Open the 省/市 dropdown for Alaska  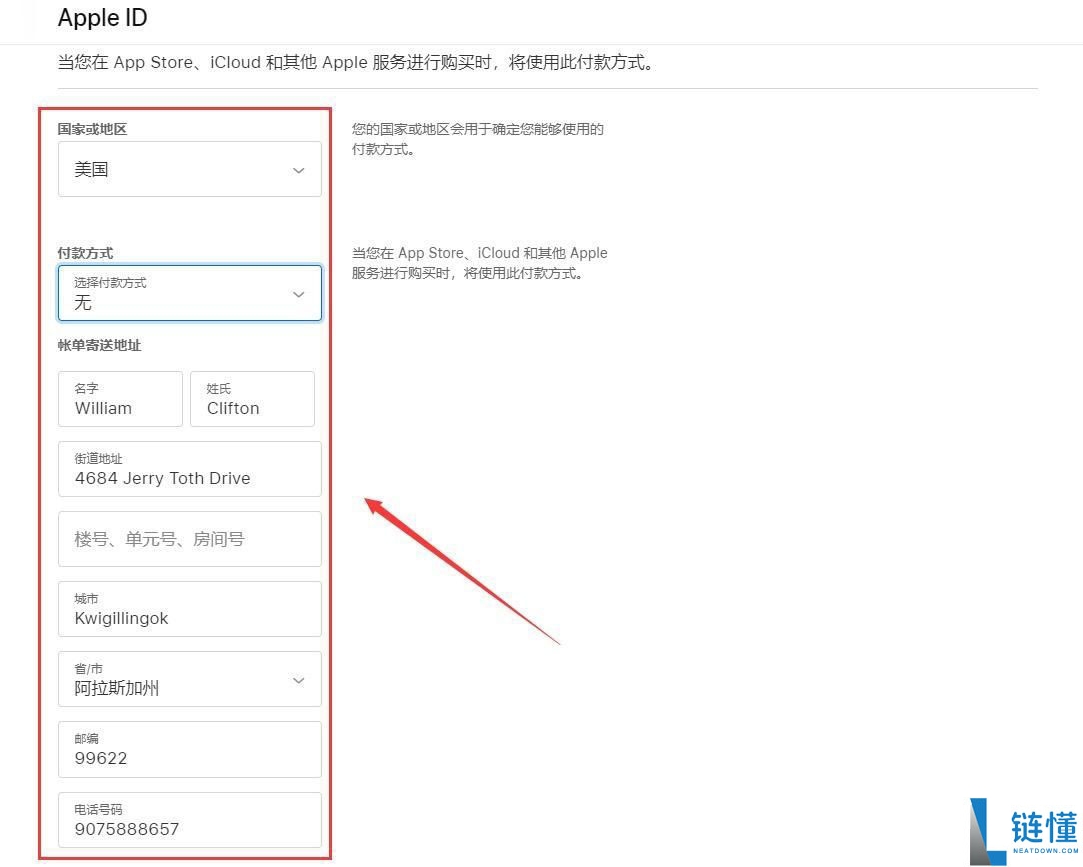pos(190,679)
